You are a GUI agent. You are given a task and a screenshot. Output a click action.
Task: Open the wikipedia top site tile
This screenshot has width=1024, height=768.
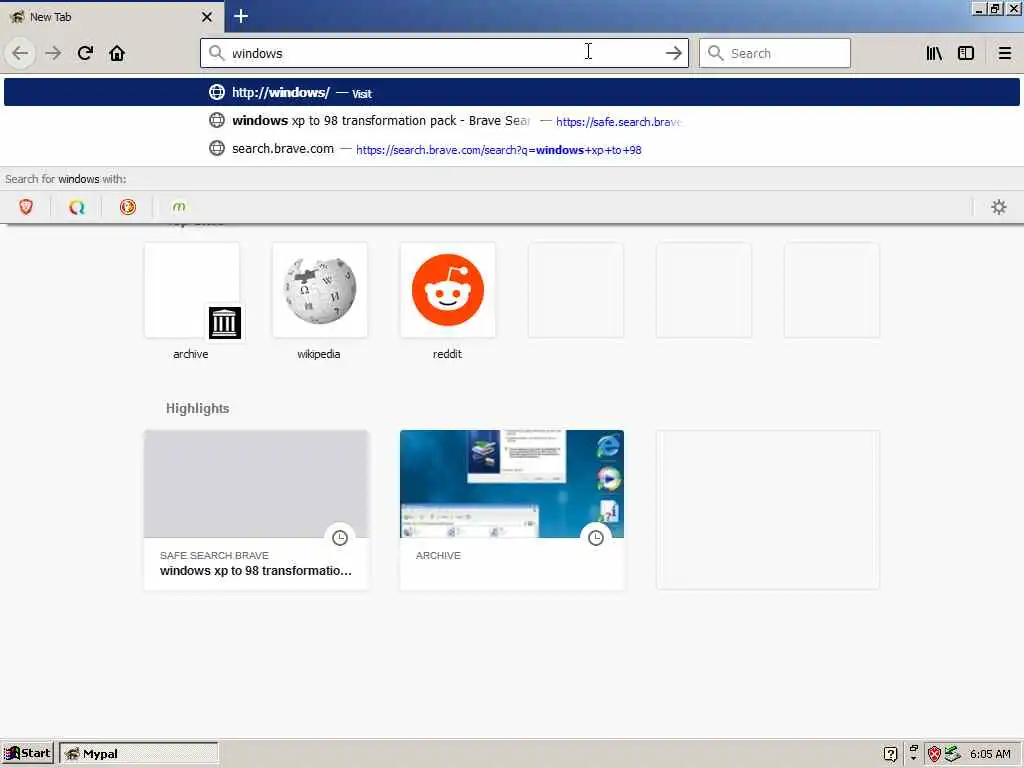pyautogui.click(x=320, y=290)
